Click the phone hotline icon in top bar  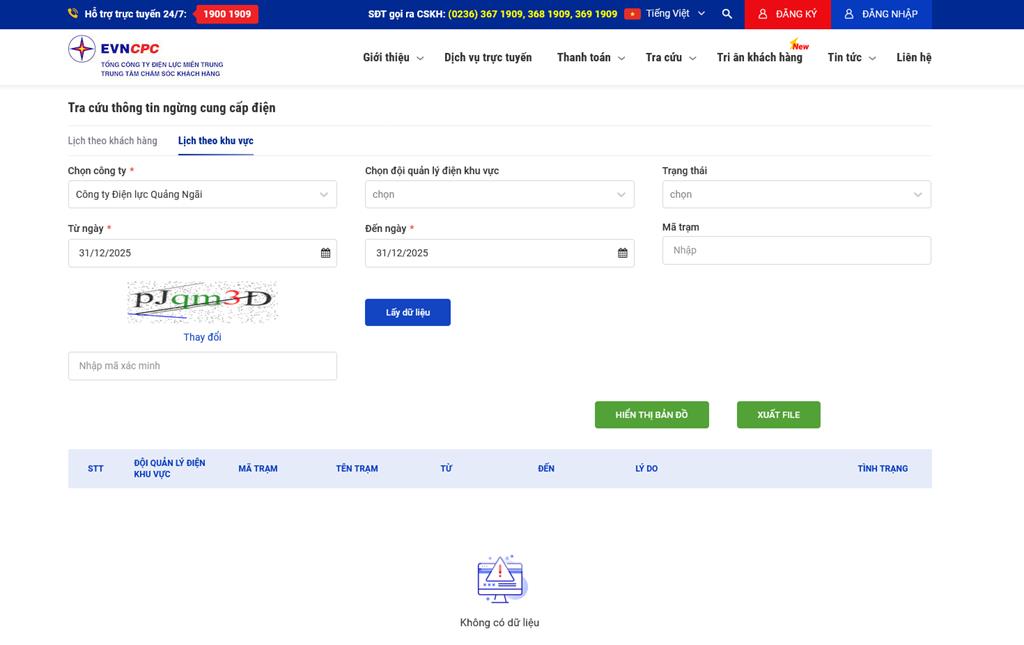(x=73, y=14)
